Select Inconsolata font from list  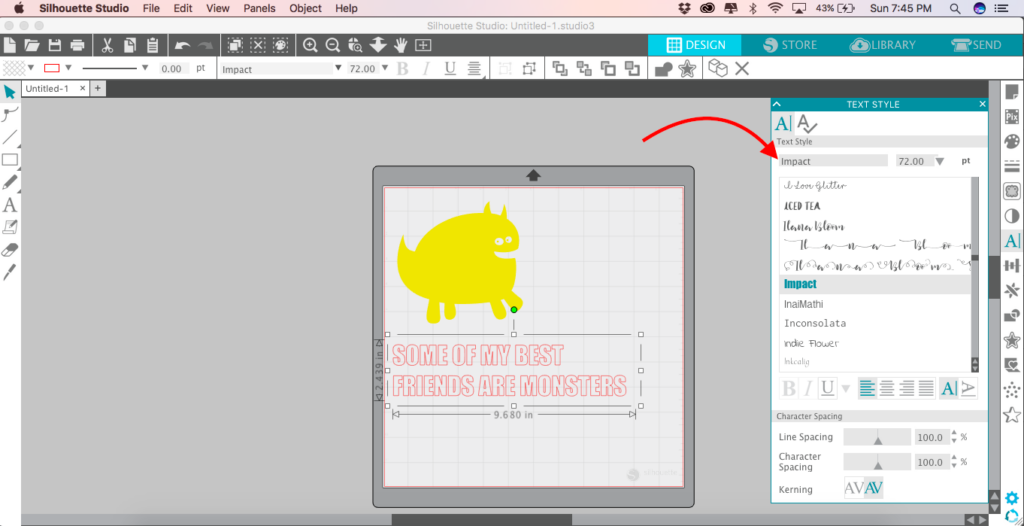pyautogui.click(x=815, y=324)
